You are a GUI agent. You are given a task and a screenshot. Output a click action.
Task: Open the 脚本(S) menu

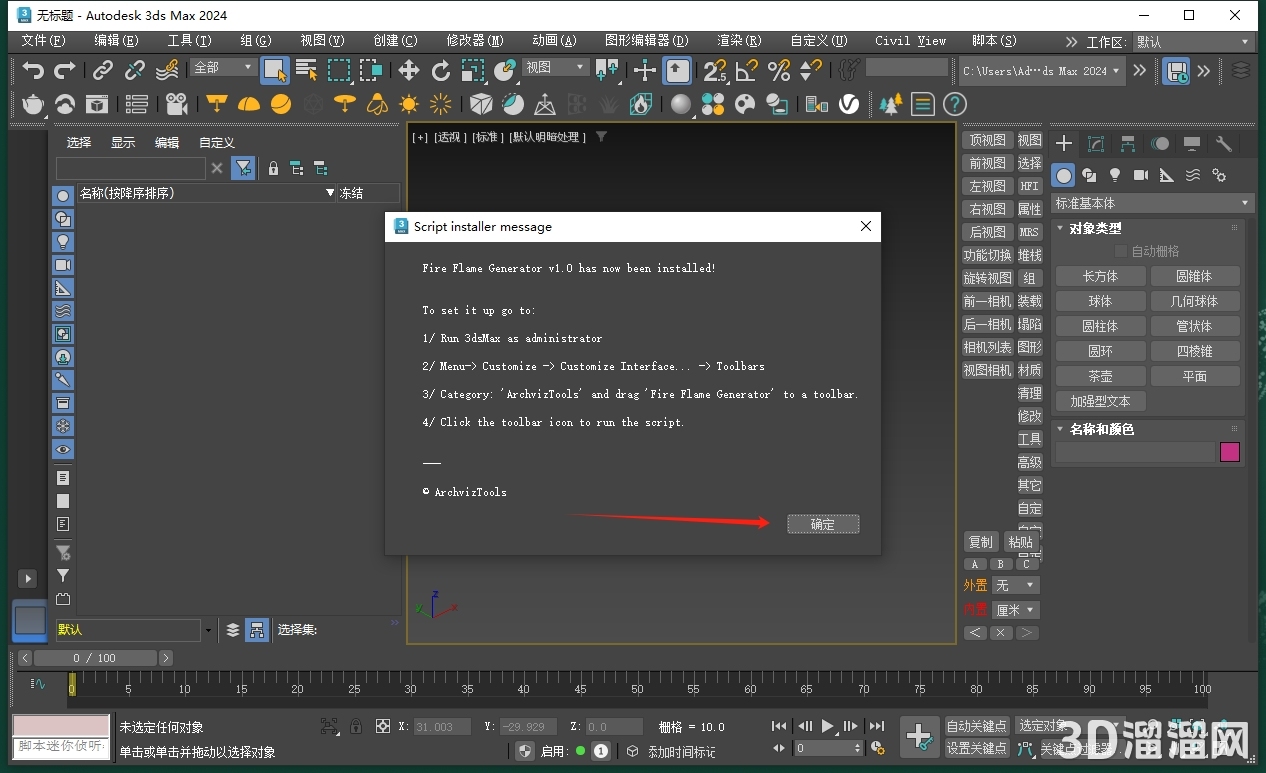(994, 41)
